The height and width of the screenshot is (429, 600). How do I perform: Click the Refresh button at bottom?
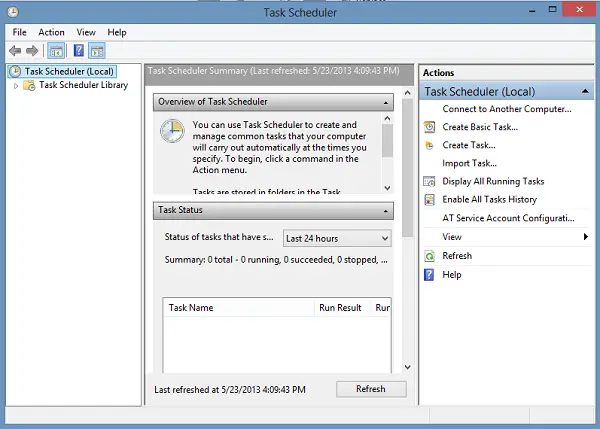pos(371,389)
